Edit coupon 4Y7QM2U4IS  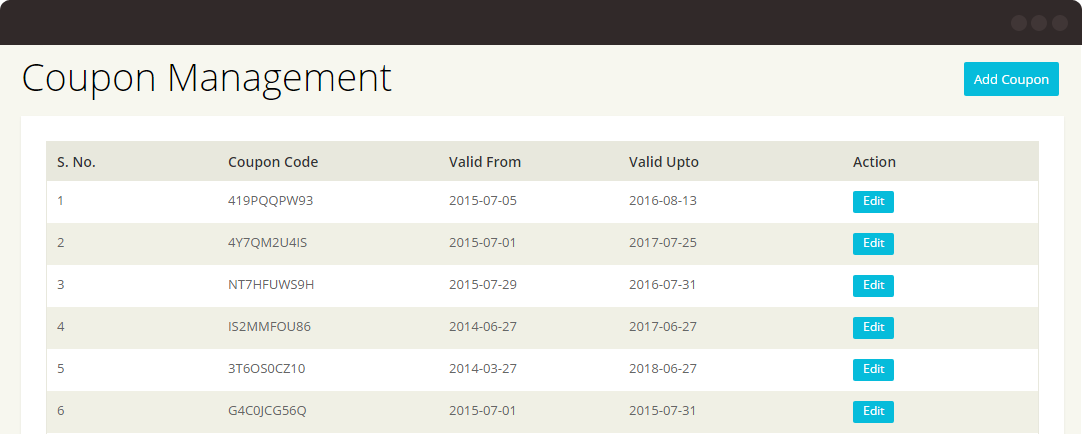coord(873,243)
